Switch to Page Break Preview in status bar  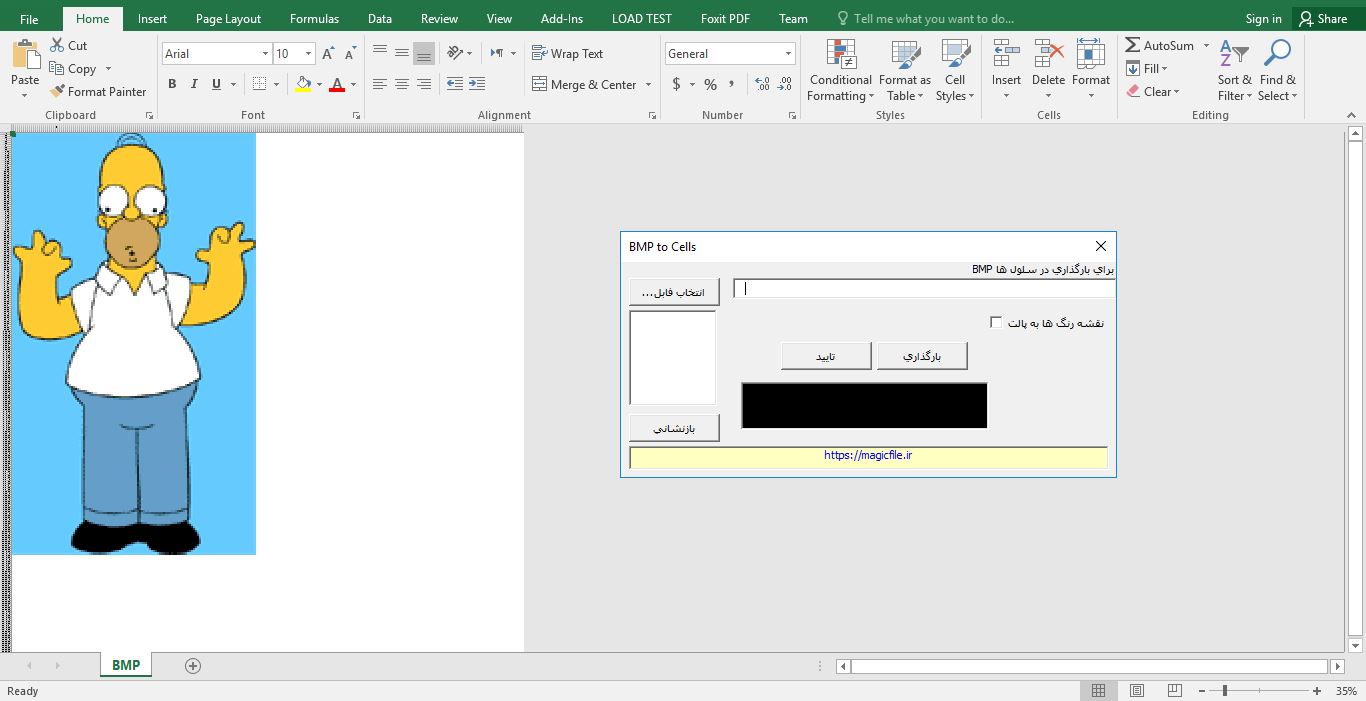click(x=1175, y=691)
